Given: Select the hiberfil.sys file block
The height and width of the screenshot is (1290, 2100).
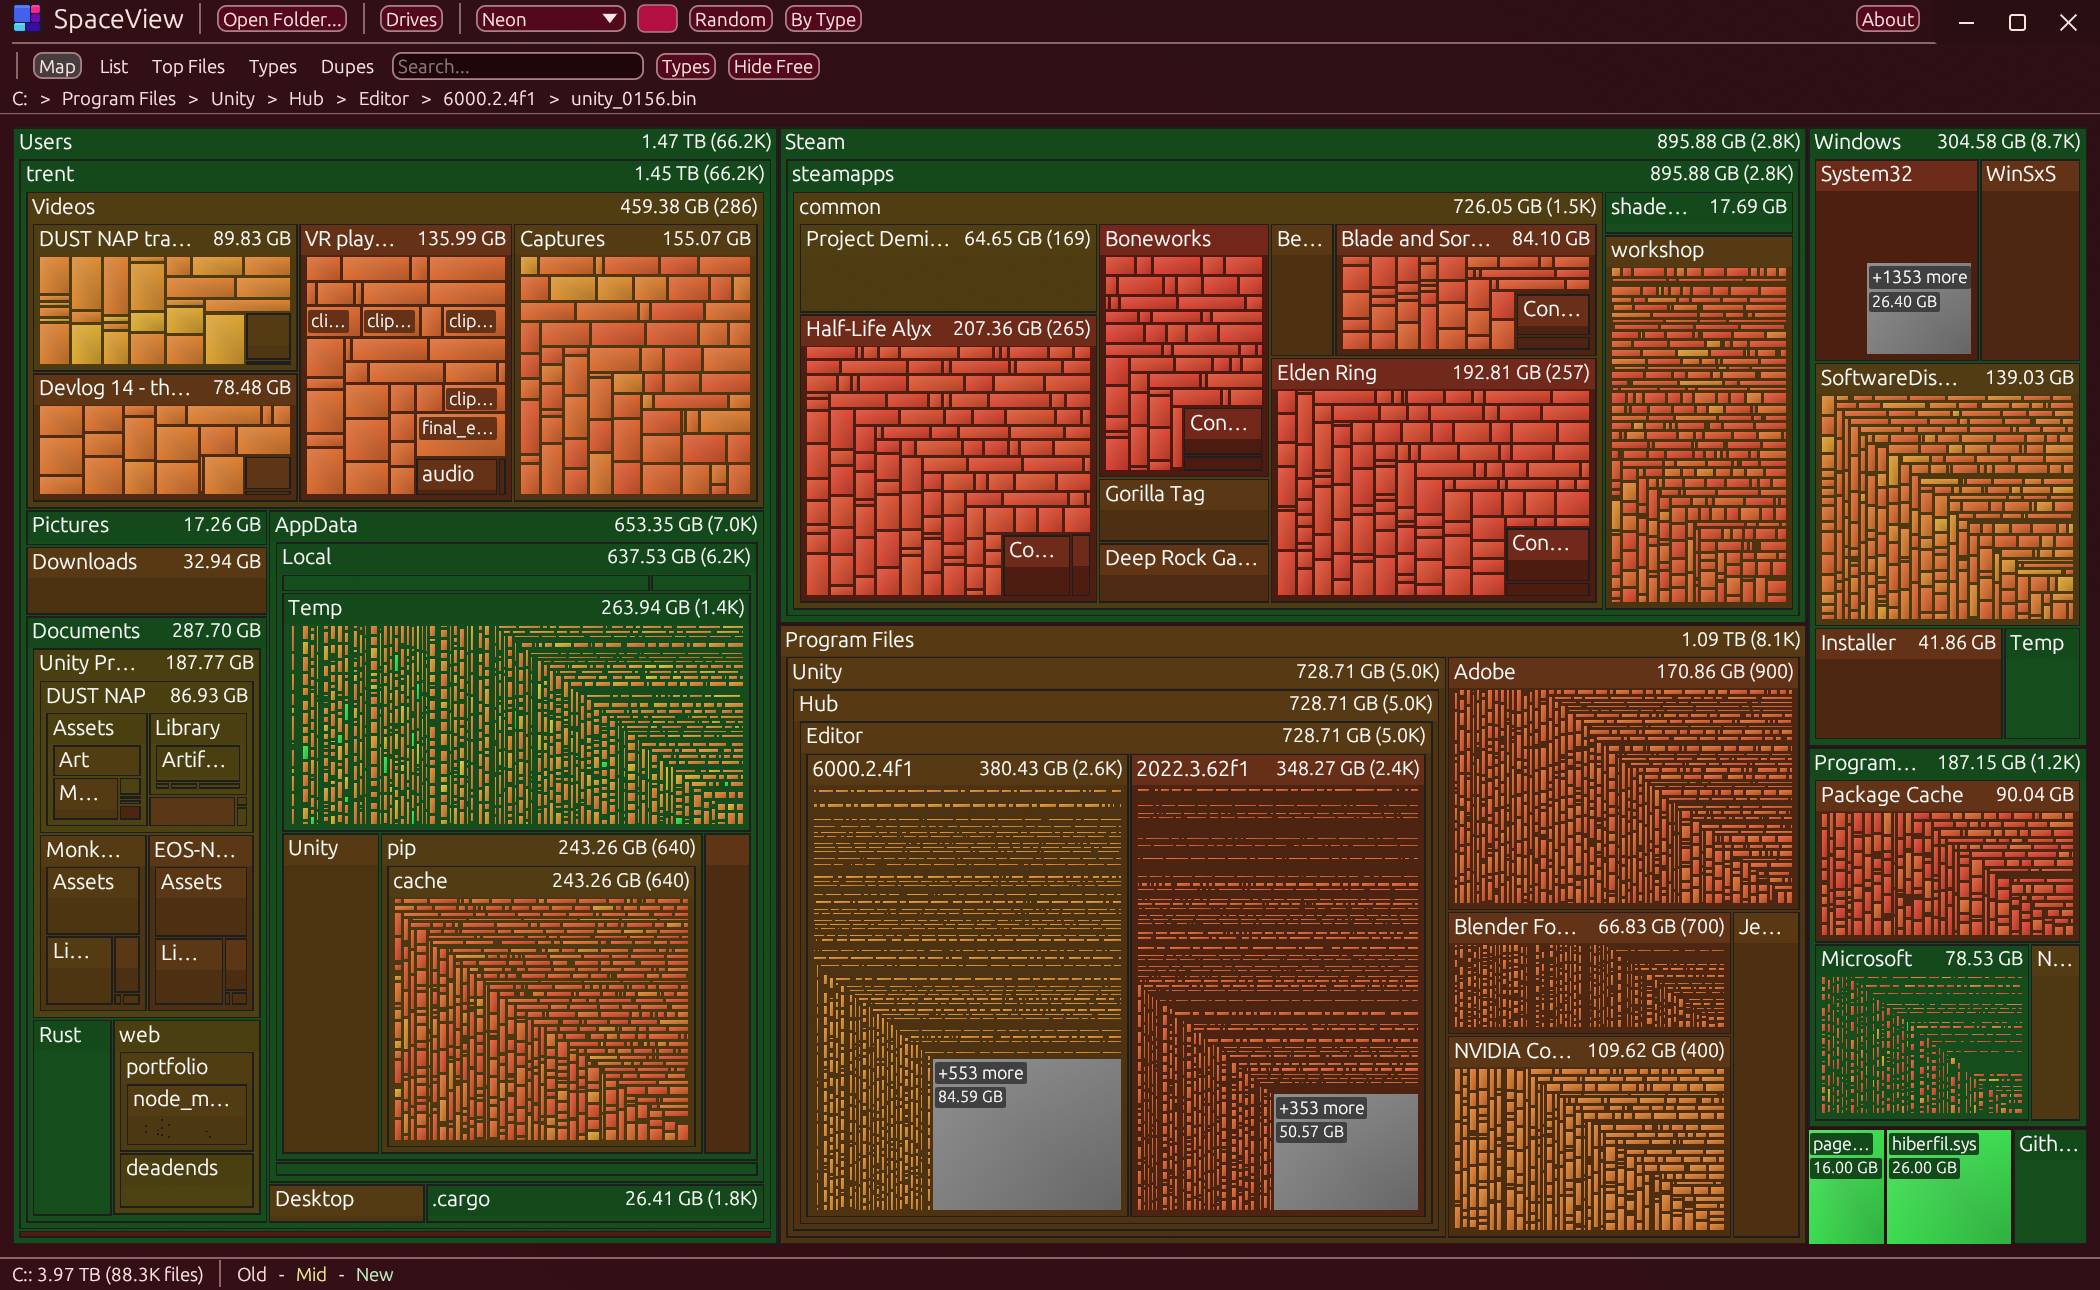Looking at the screenshot, I should tap(1948, 1187).
